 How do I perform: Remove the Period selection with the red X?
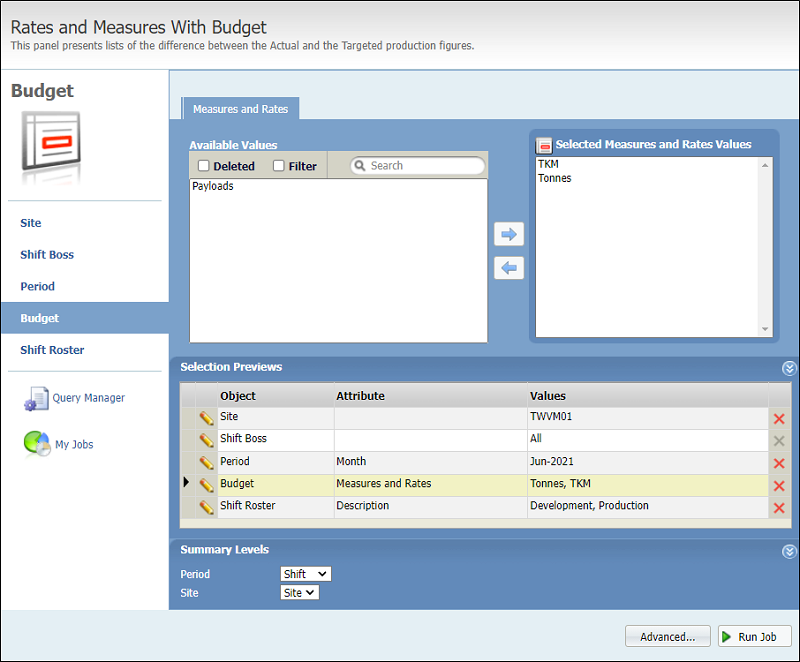click(x=779, y=463)
